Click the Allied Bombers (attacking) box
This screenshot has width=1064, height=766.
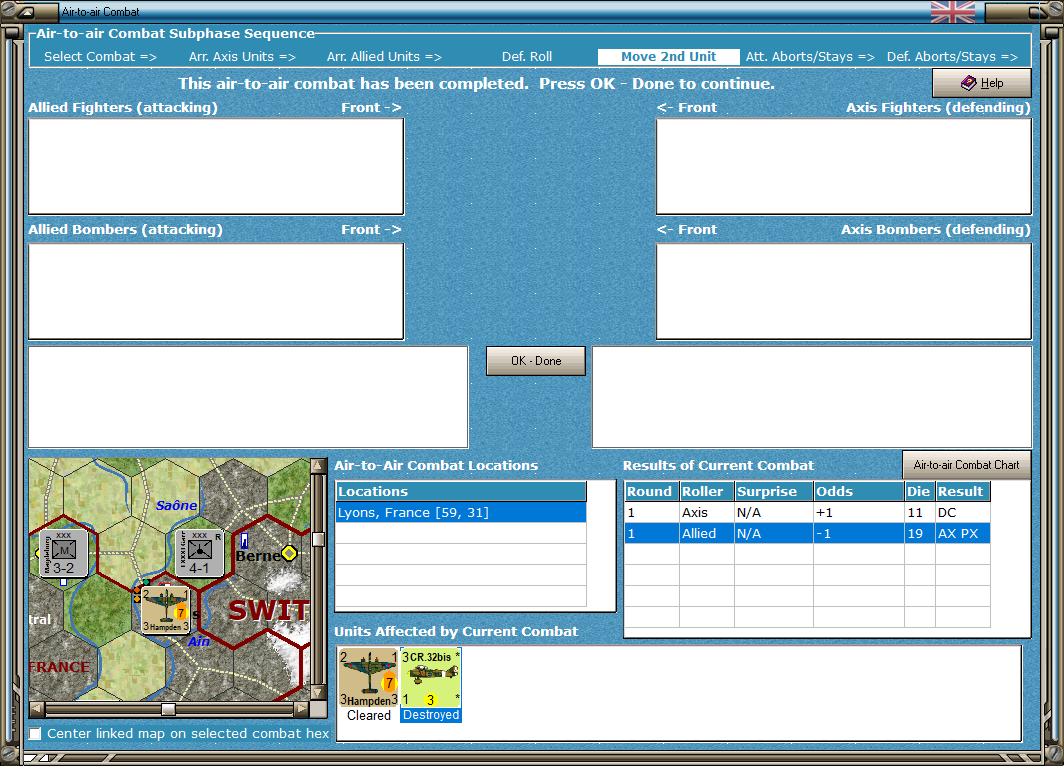[x=216, y=291]
